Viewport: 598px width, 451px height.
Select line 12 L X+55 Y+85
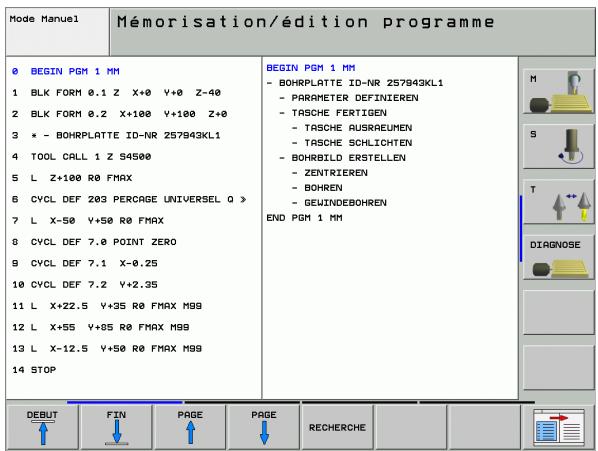101,327
